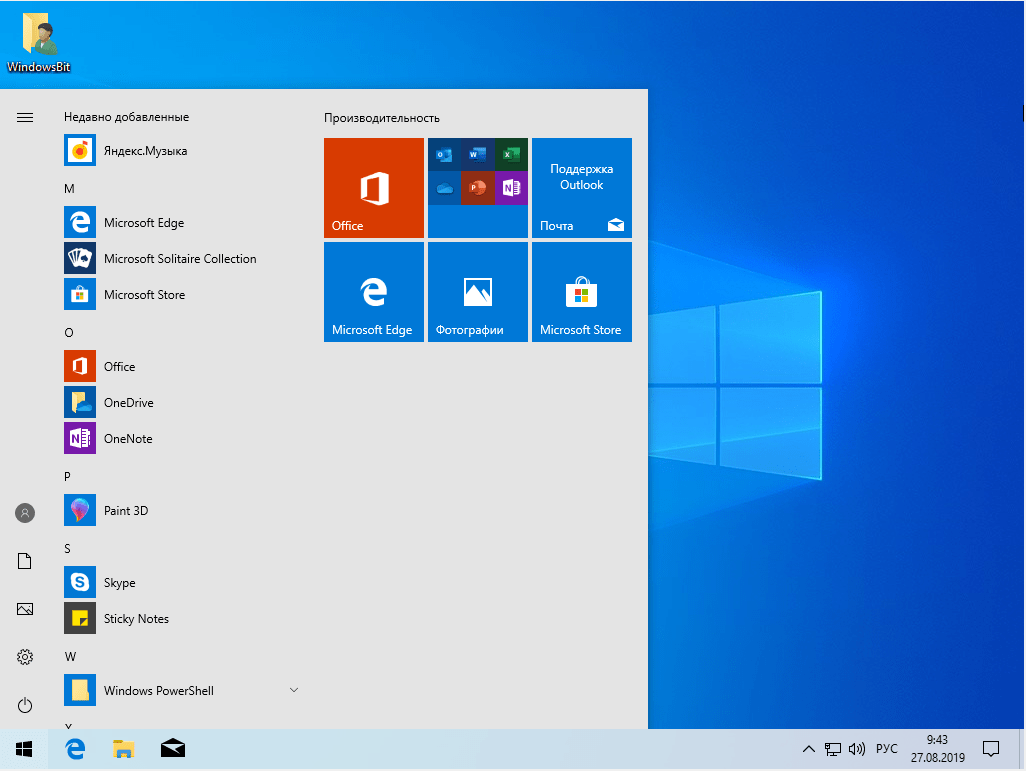
Task: Open Sticky Notes
Action: 135,618
